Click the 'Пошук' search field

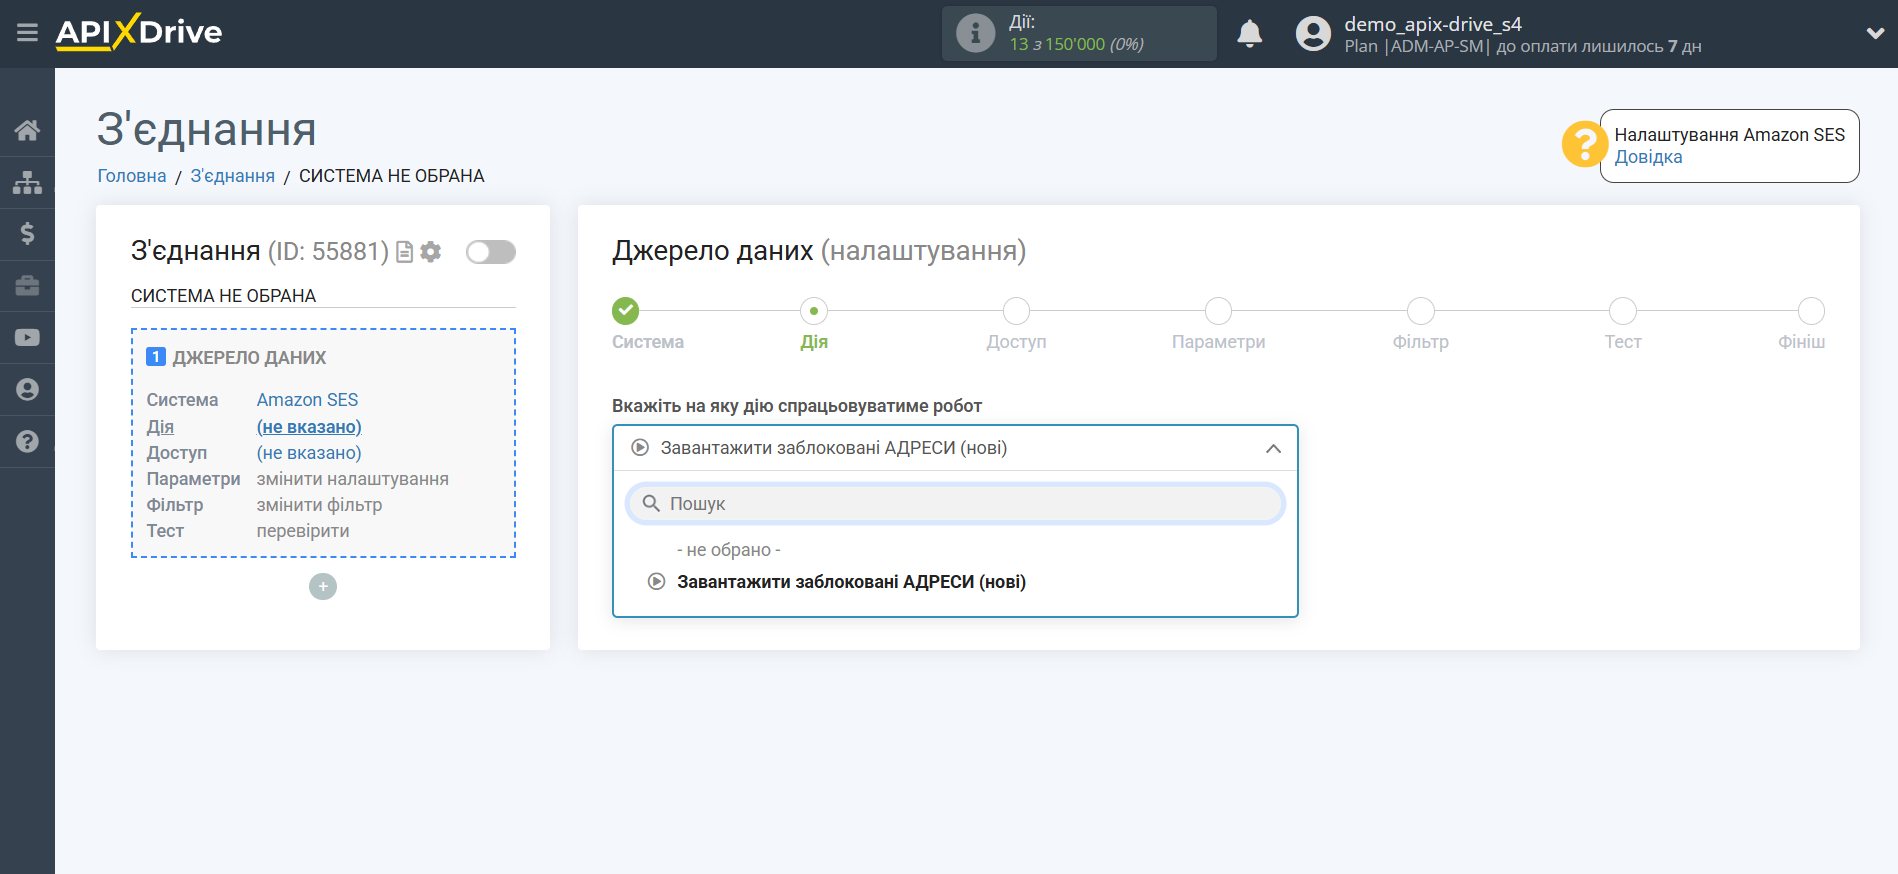click(x=955, y=504)
